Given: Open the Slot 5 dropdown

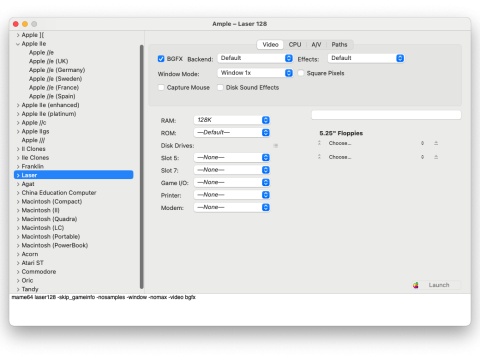Looking at the screenshot, I should point(232,157).
